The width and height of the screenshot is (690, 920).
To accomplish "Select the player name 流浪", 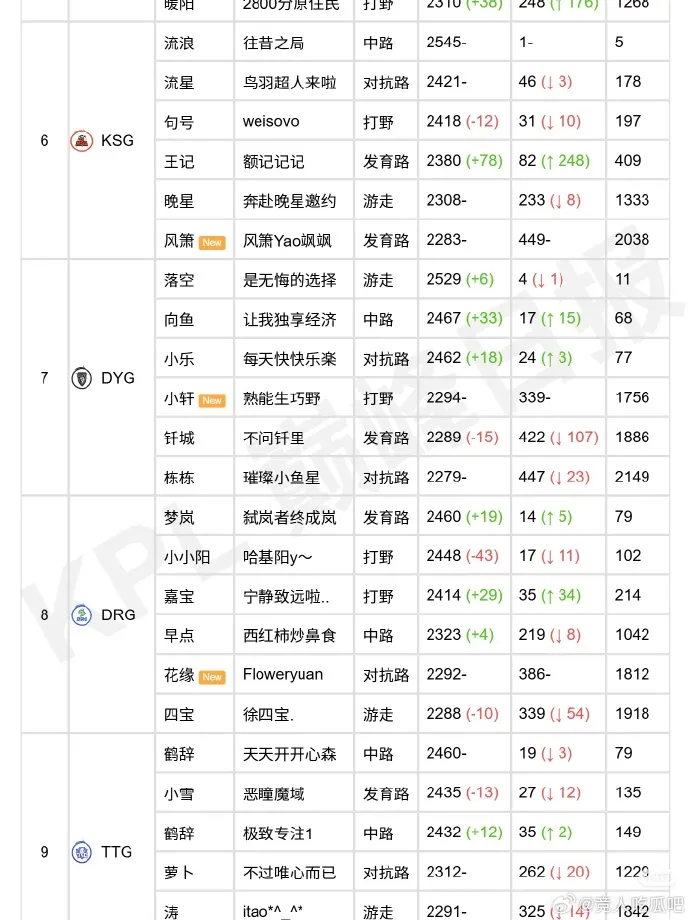I will 179,43.
